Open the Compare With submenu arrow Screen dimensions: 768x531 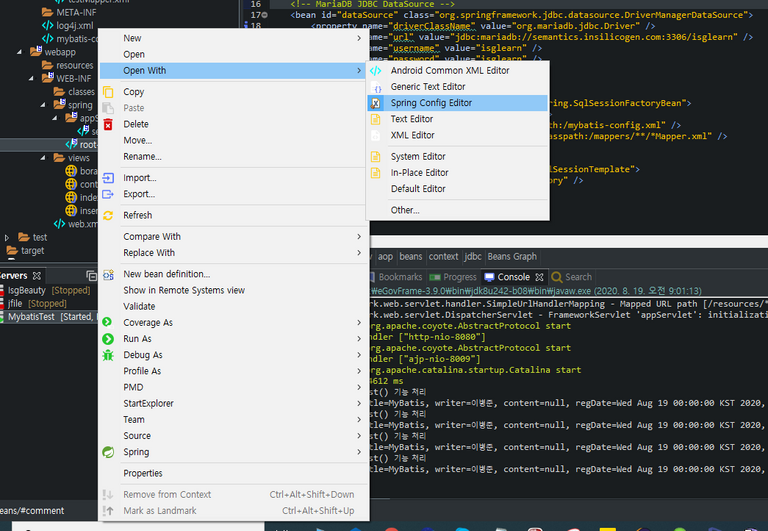point(359,237)
